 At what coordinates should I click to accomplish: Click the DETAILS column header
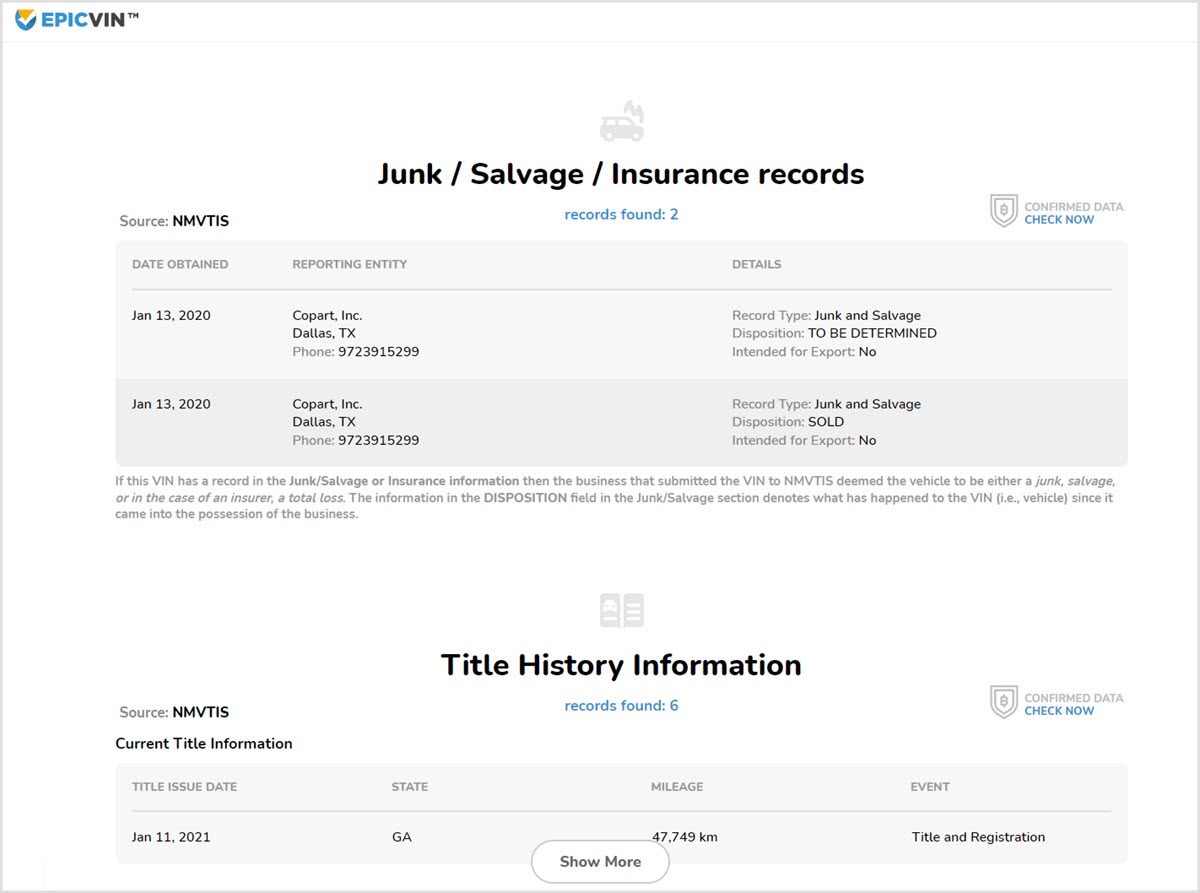(x=757, y=264)
